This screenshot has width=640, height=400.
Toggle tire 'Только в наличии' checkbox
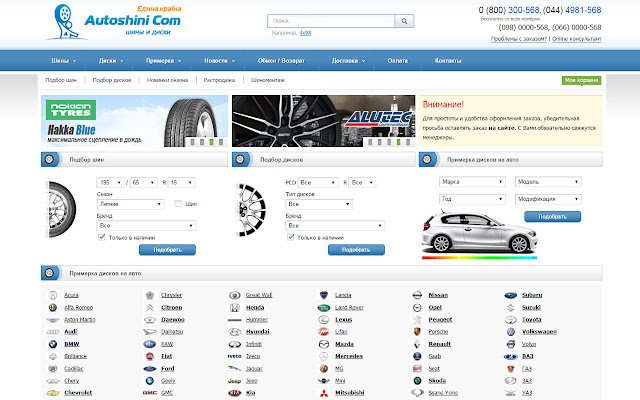pos(102,237)
